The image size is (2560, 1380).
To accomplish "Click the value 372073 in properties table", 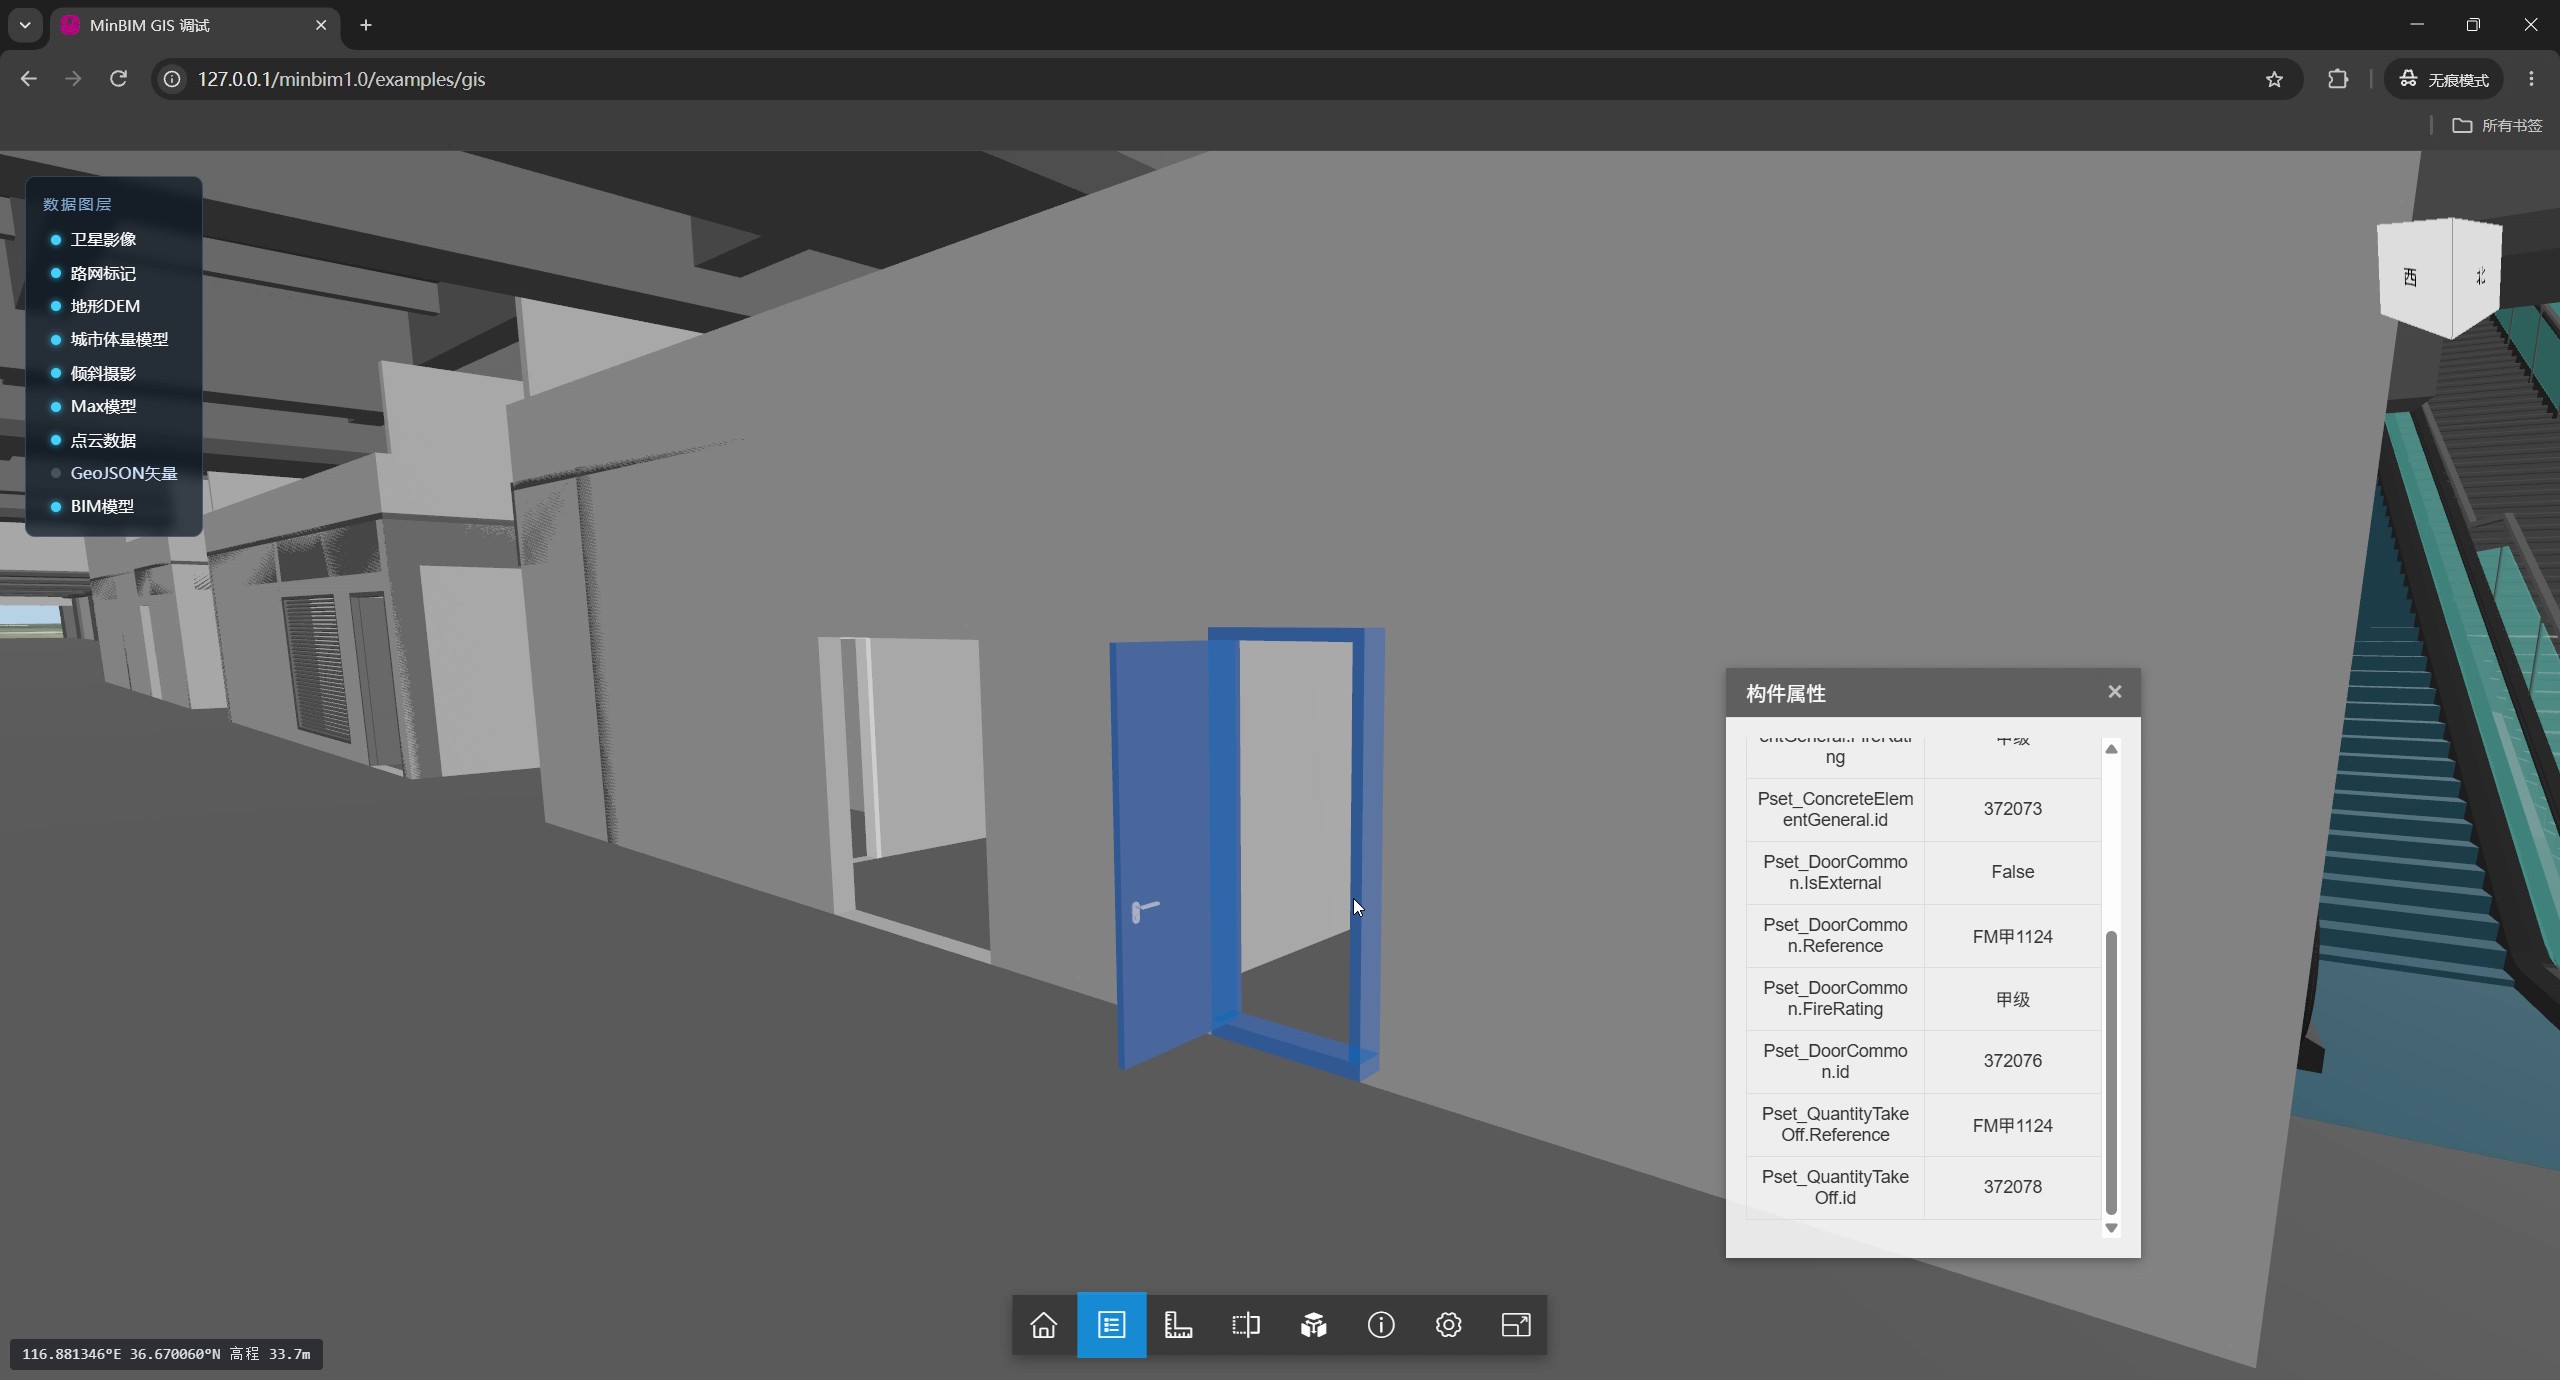I will pyautogui.click(x=2012, y=809).
